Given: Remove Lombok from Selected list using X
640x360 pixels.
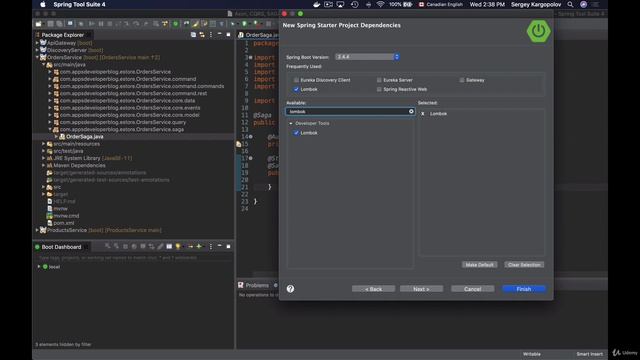Looking at the screenshot, I should tap(422, 114).
